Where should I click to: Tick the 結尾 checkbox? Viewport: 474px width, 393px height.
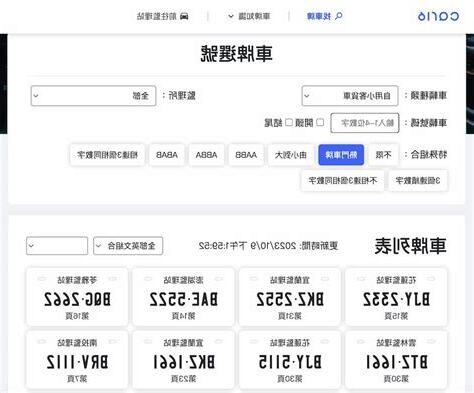(289, 122)
